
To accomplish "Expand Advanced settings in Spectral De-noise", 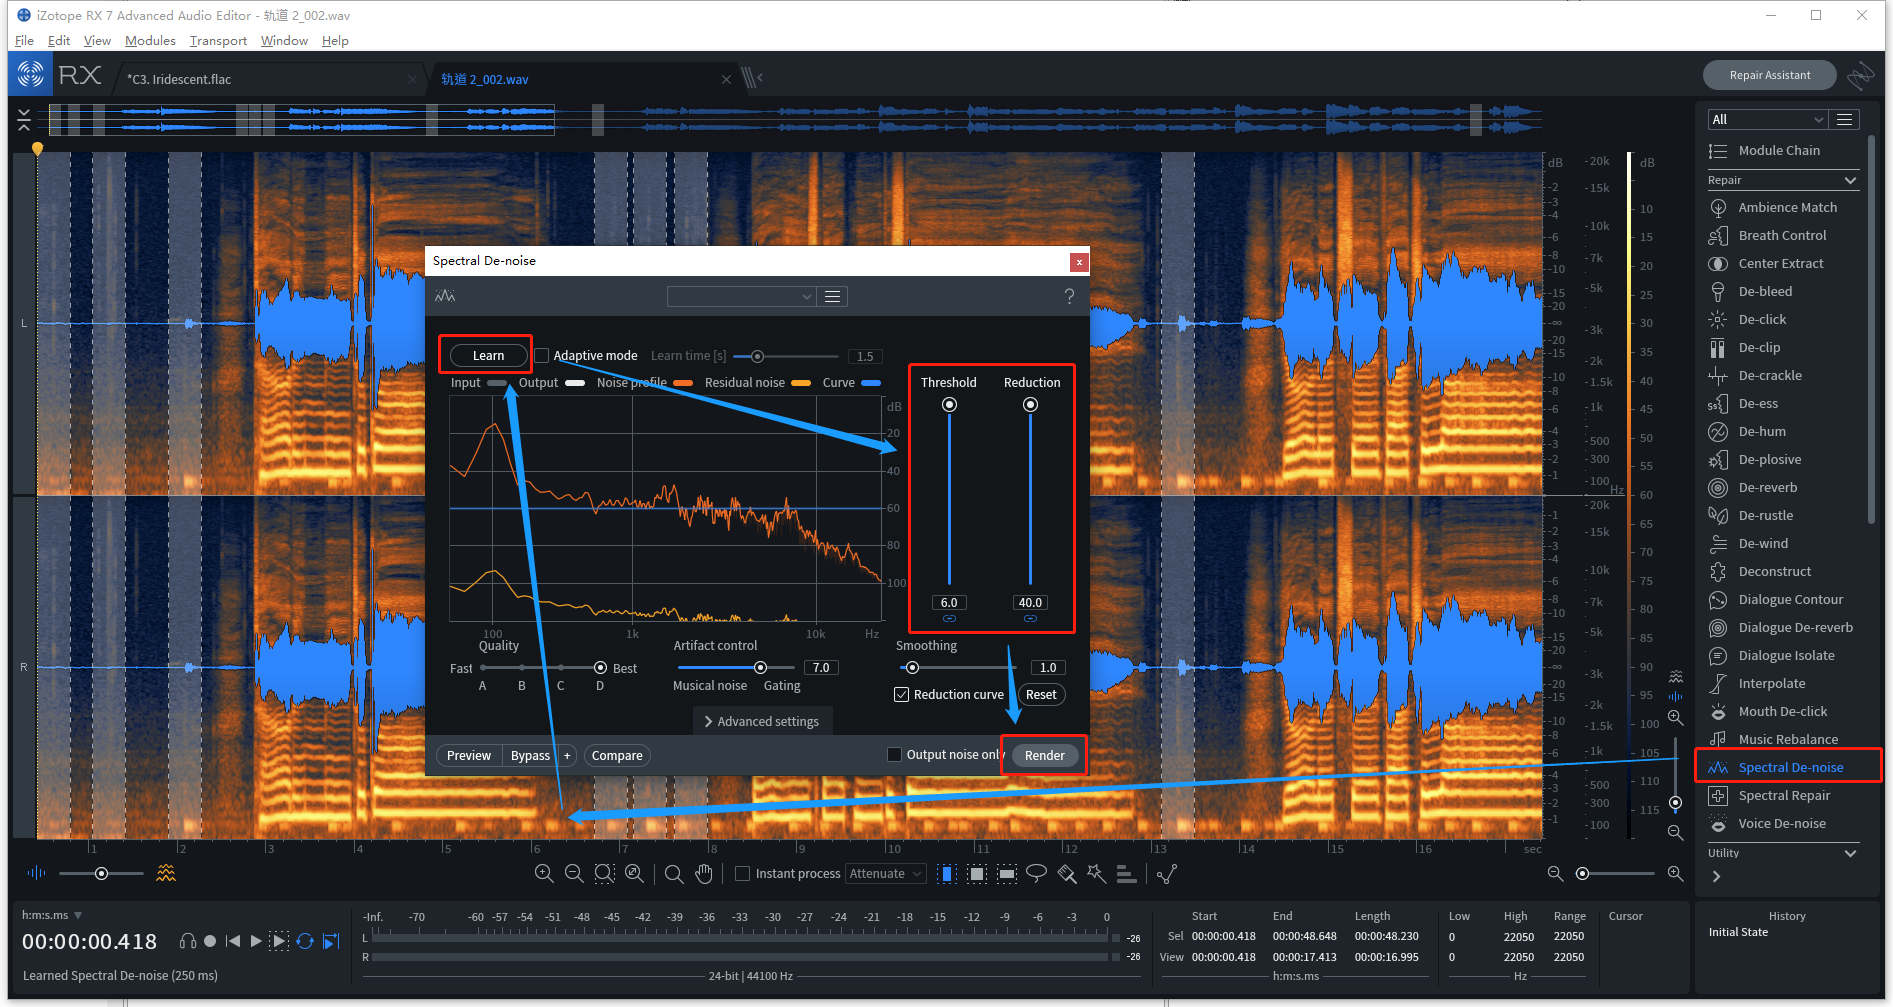I will click(762, 721).
